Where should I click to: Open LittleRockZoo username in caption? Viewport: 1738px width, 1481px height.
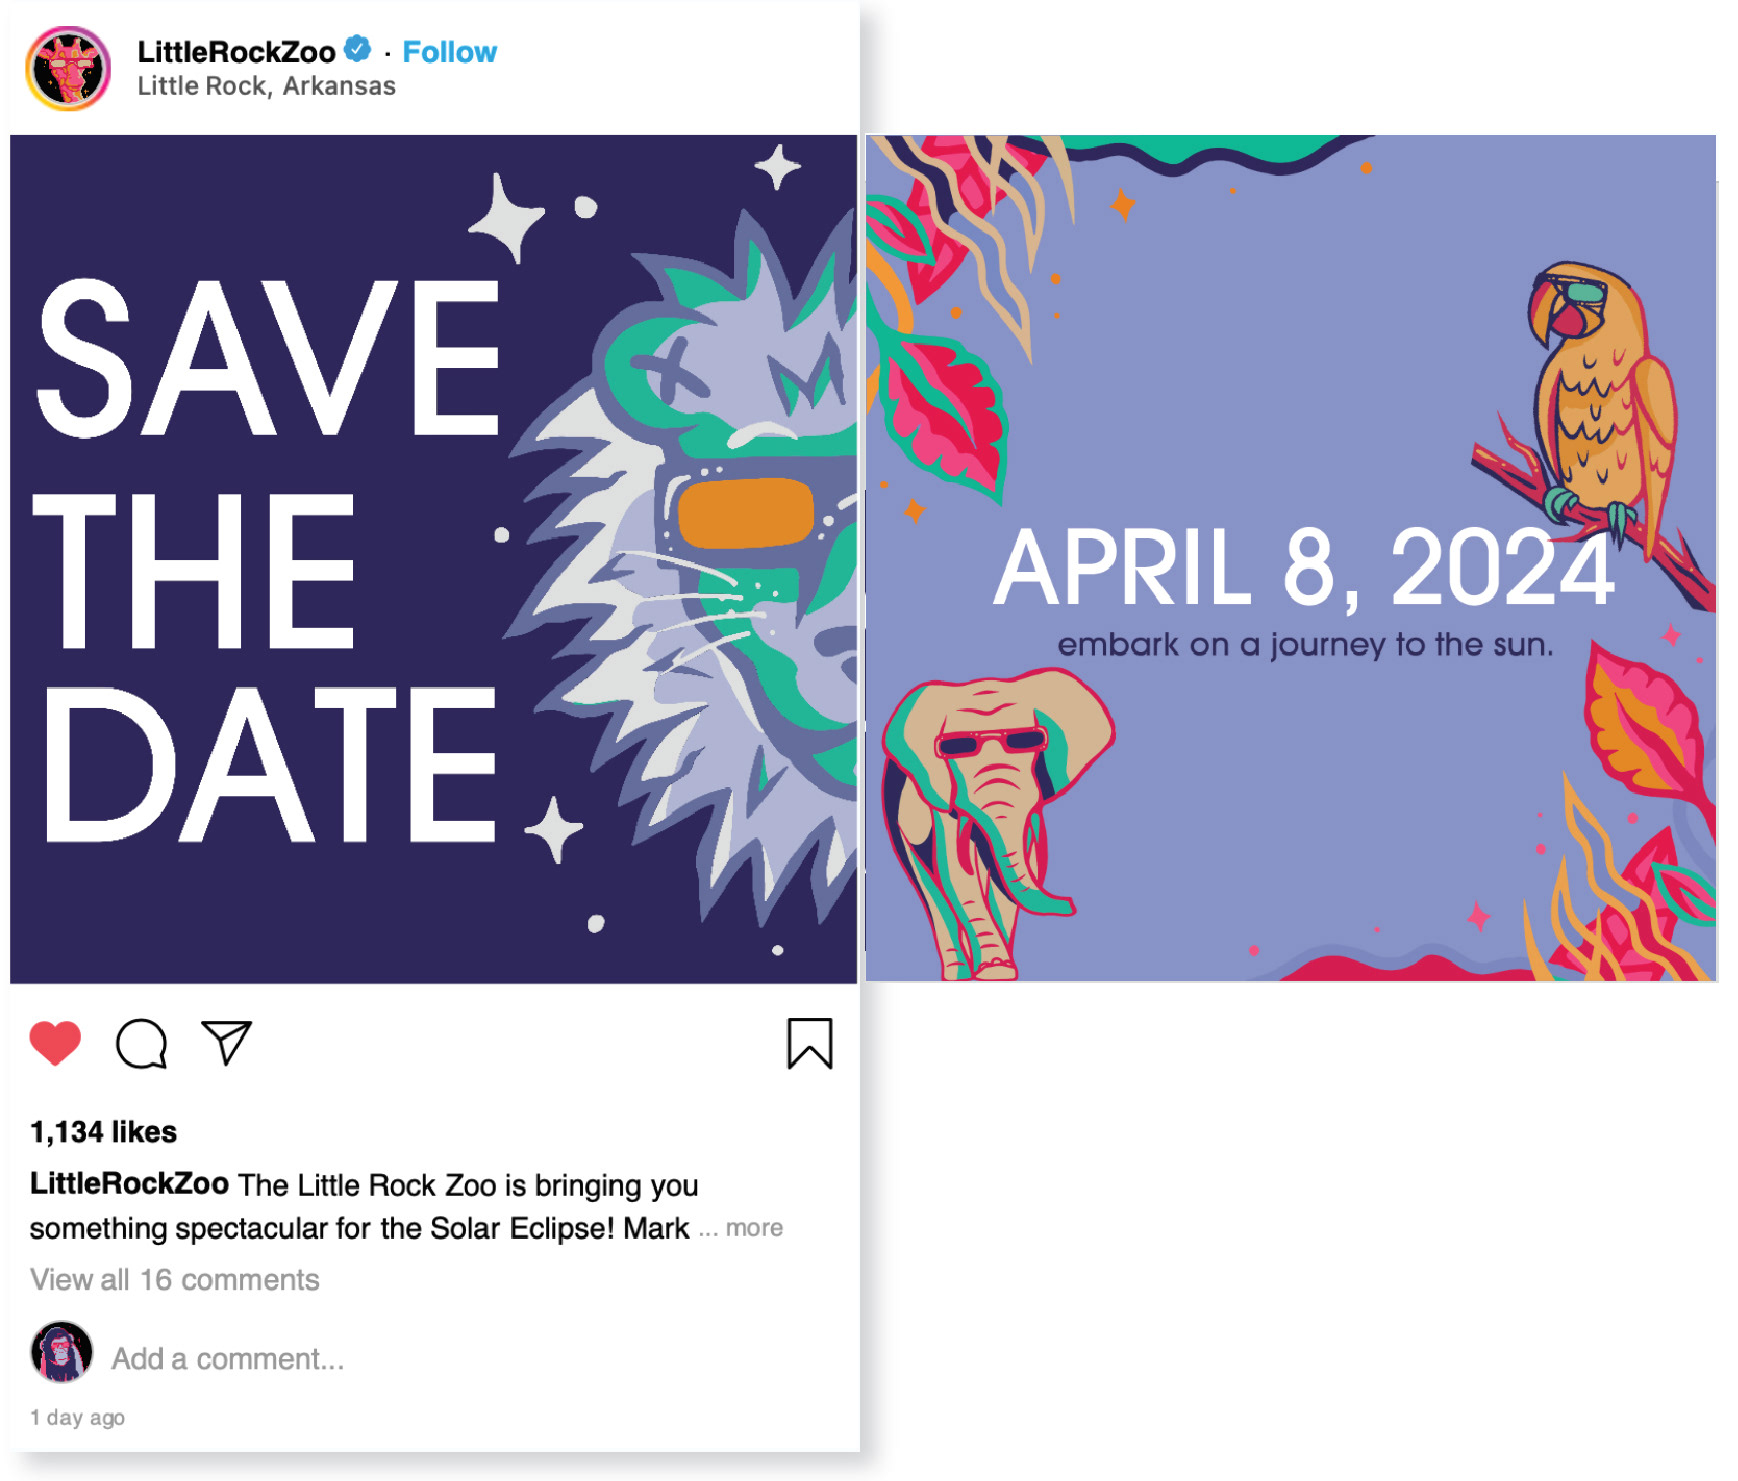129,1183
